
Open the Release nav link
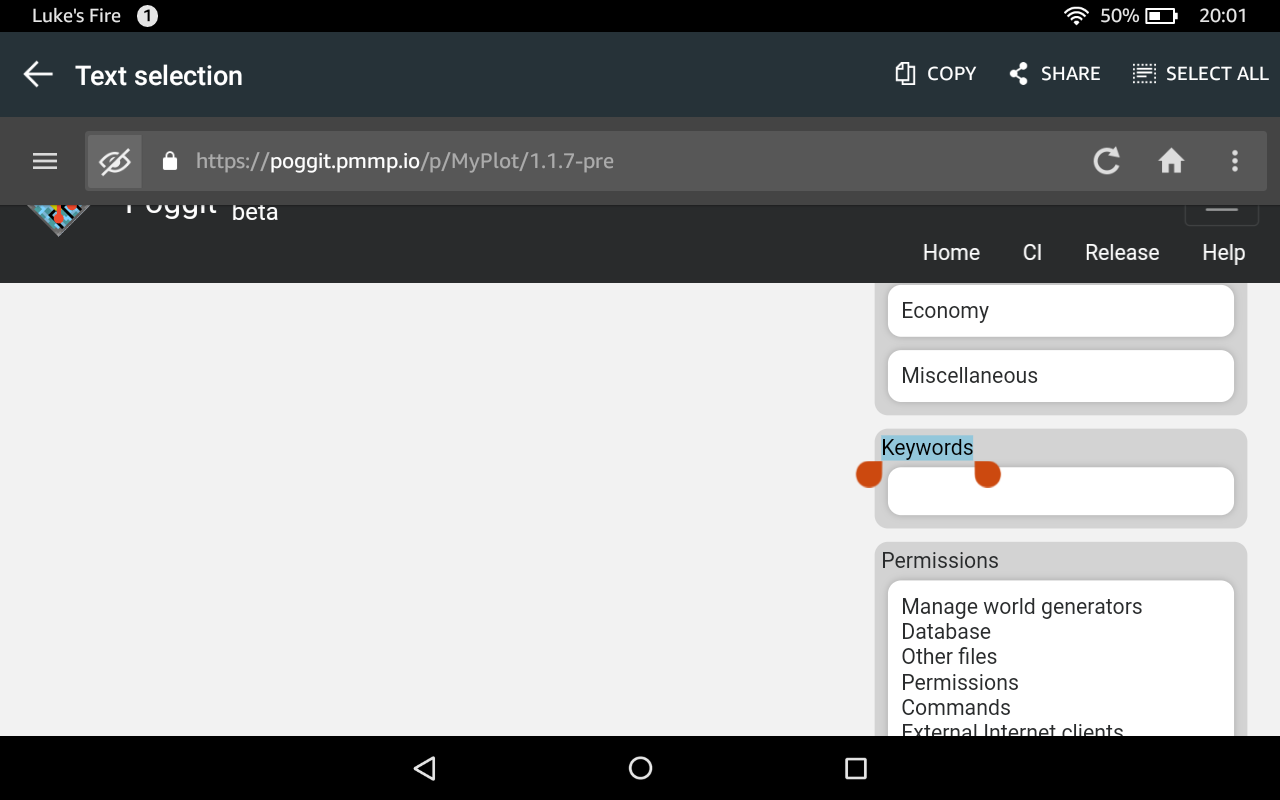(1122, 253)
